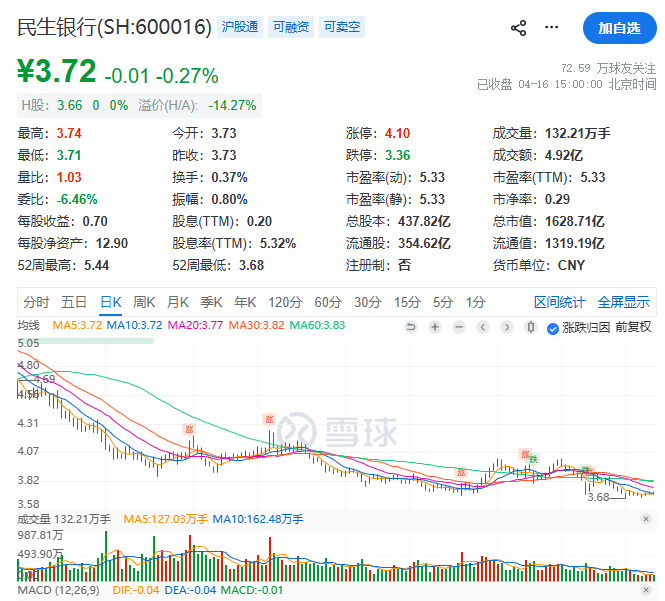This screenshot has height=601, width=665.
Task: Zoom out chart with minus icon
Action: 459,327
